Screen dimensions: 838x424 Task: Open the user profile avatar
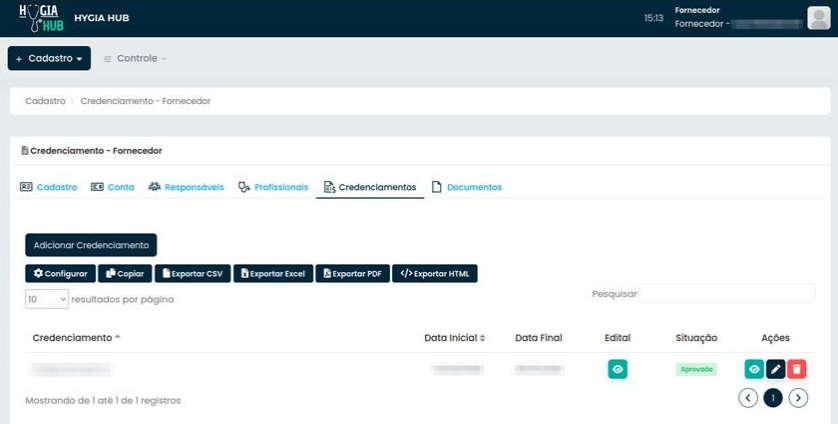coord(818,18)
